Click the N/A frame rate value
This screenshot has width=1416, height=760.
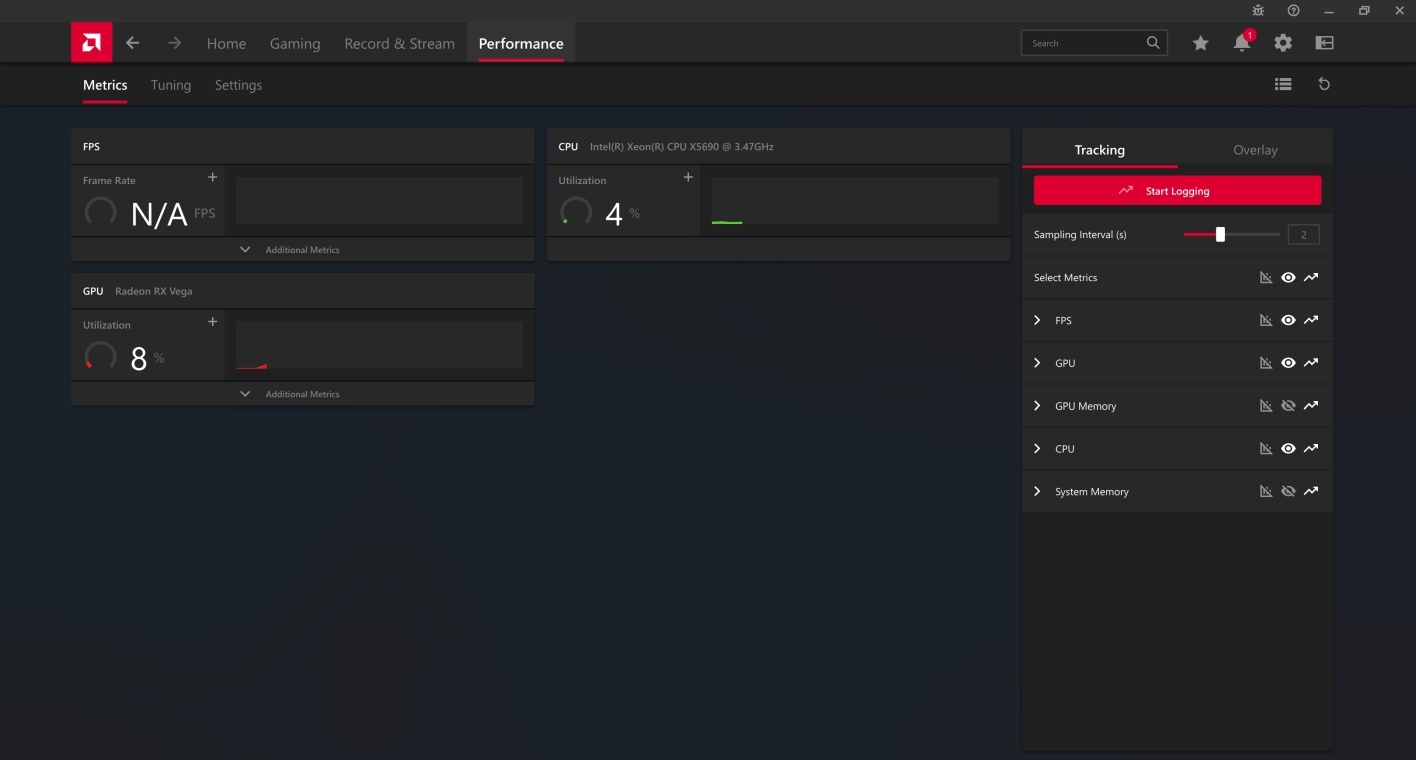pyautogui.click(x=159, y=214)
